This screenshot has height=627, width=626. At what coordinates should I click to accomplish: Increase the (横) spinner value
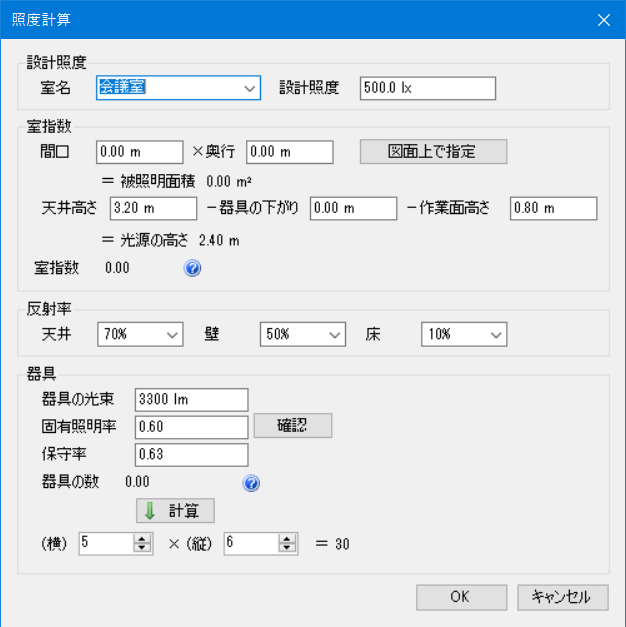[x=142, y=539]
